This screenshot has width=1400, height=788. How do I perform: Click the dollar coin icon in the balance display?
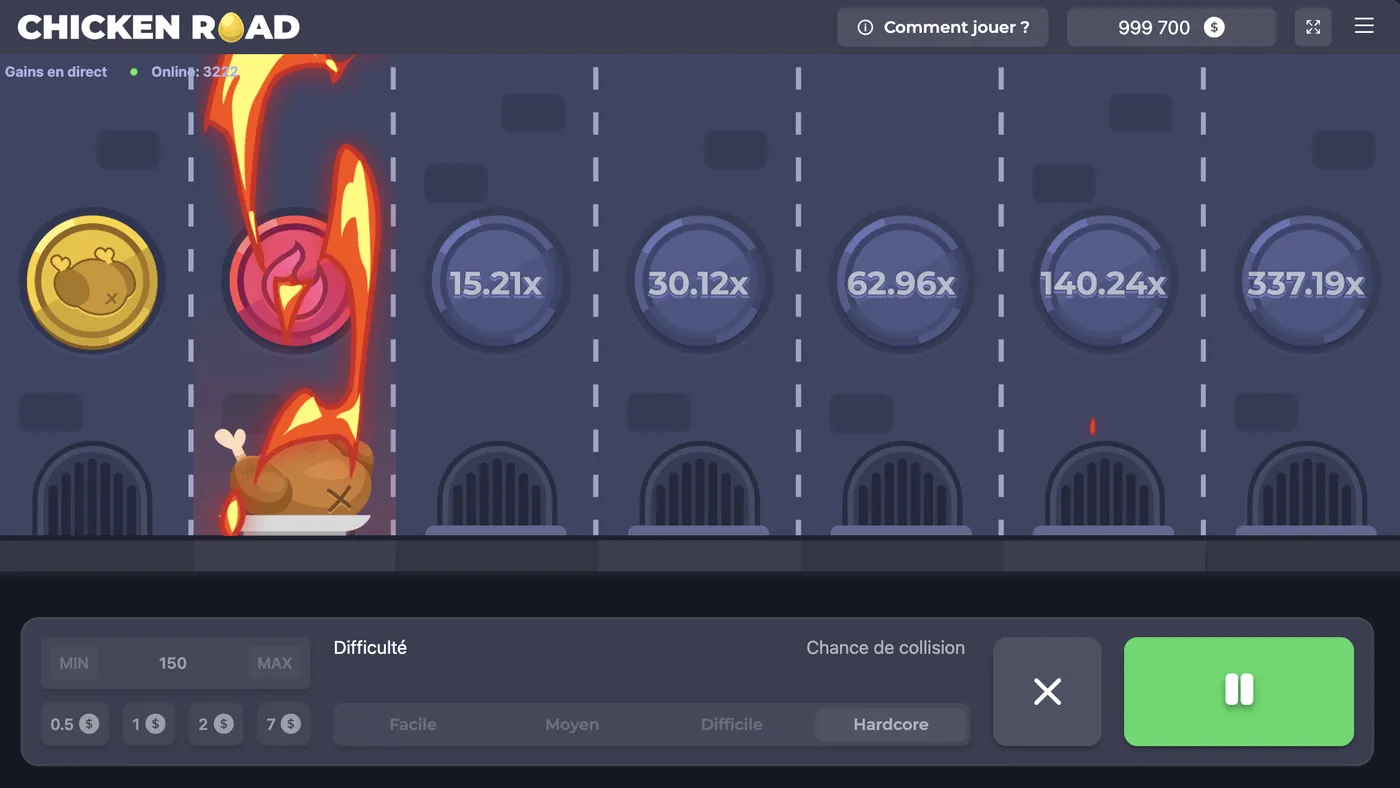tap(1215, 27)
